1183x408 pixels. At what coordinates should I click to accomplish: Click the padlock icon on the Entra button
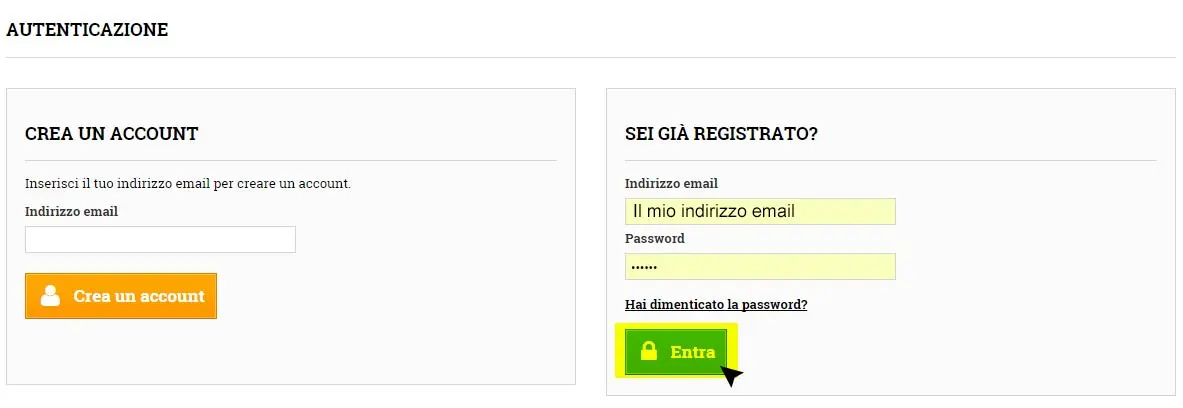click(649, 351)
